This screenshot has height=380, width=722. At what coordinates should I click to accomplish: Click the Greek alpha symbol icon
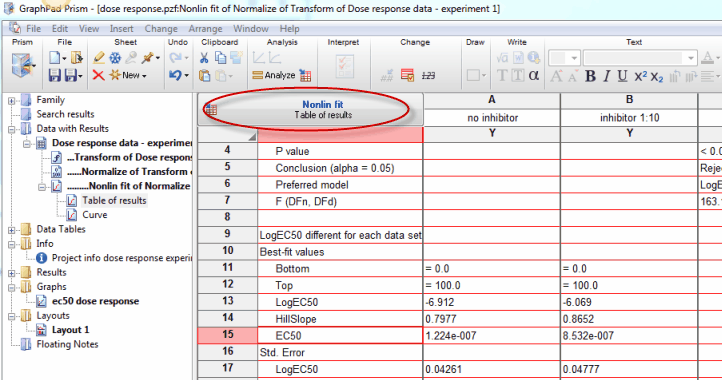coord(534,75)
